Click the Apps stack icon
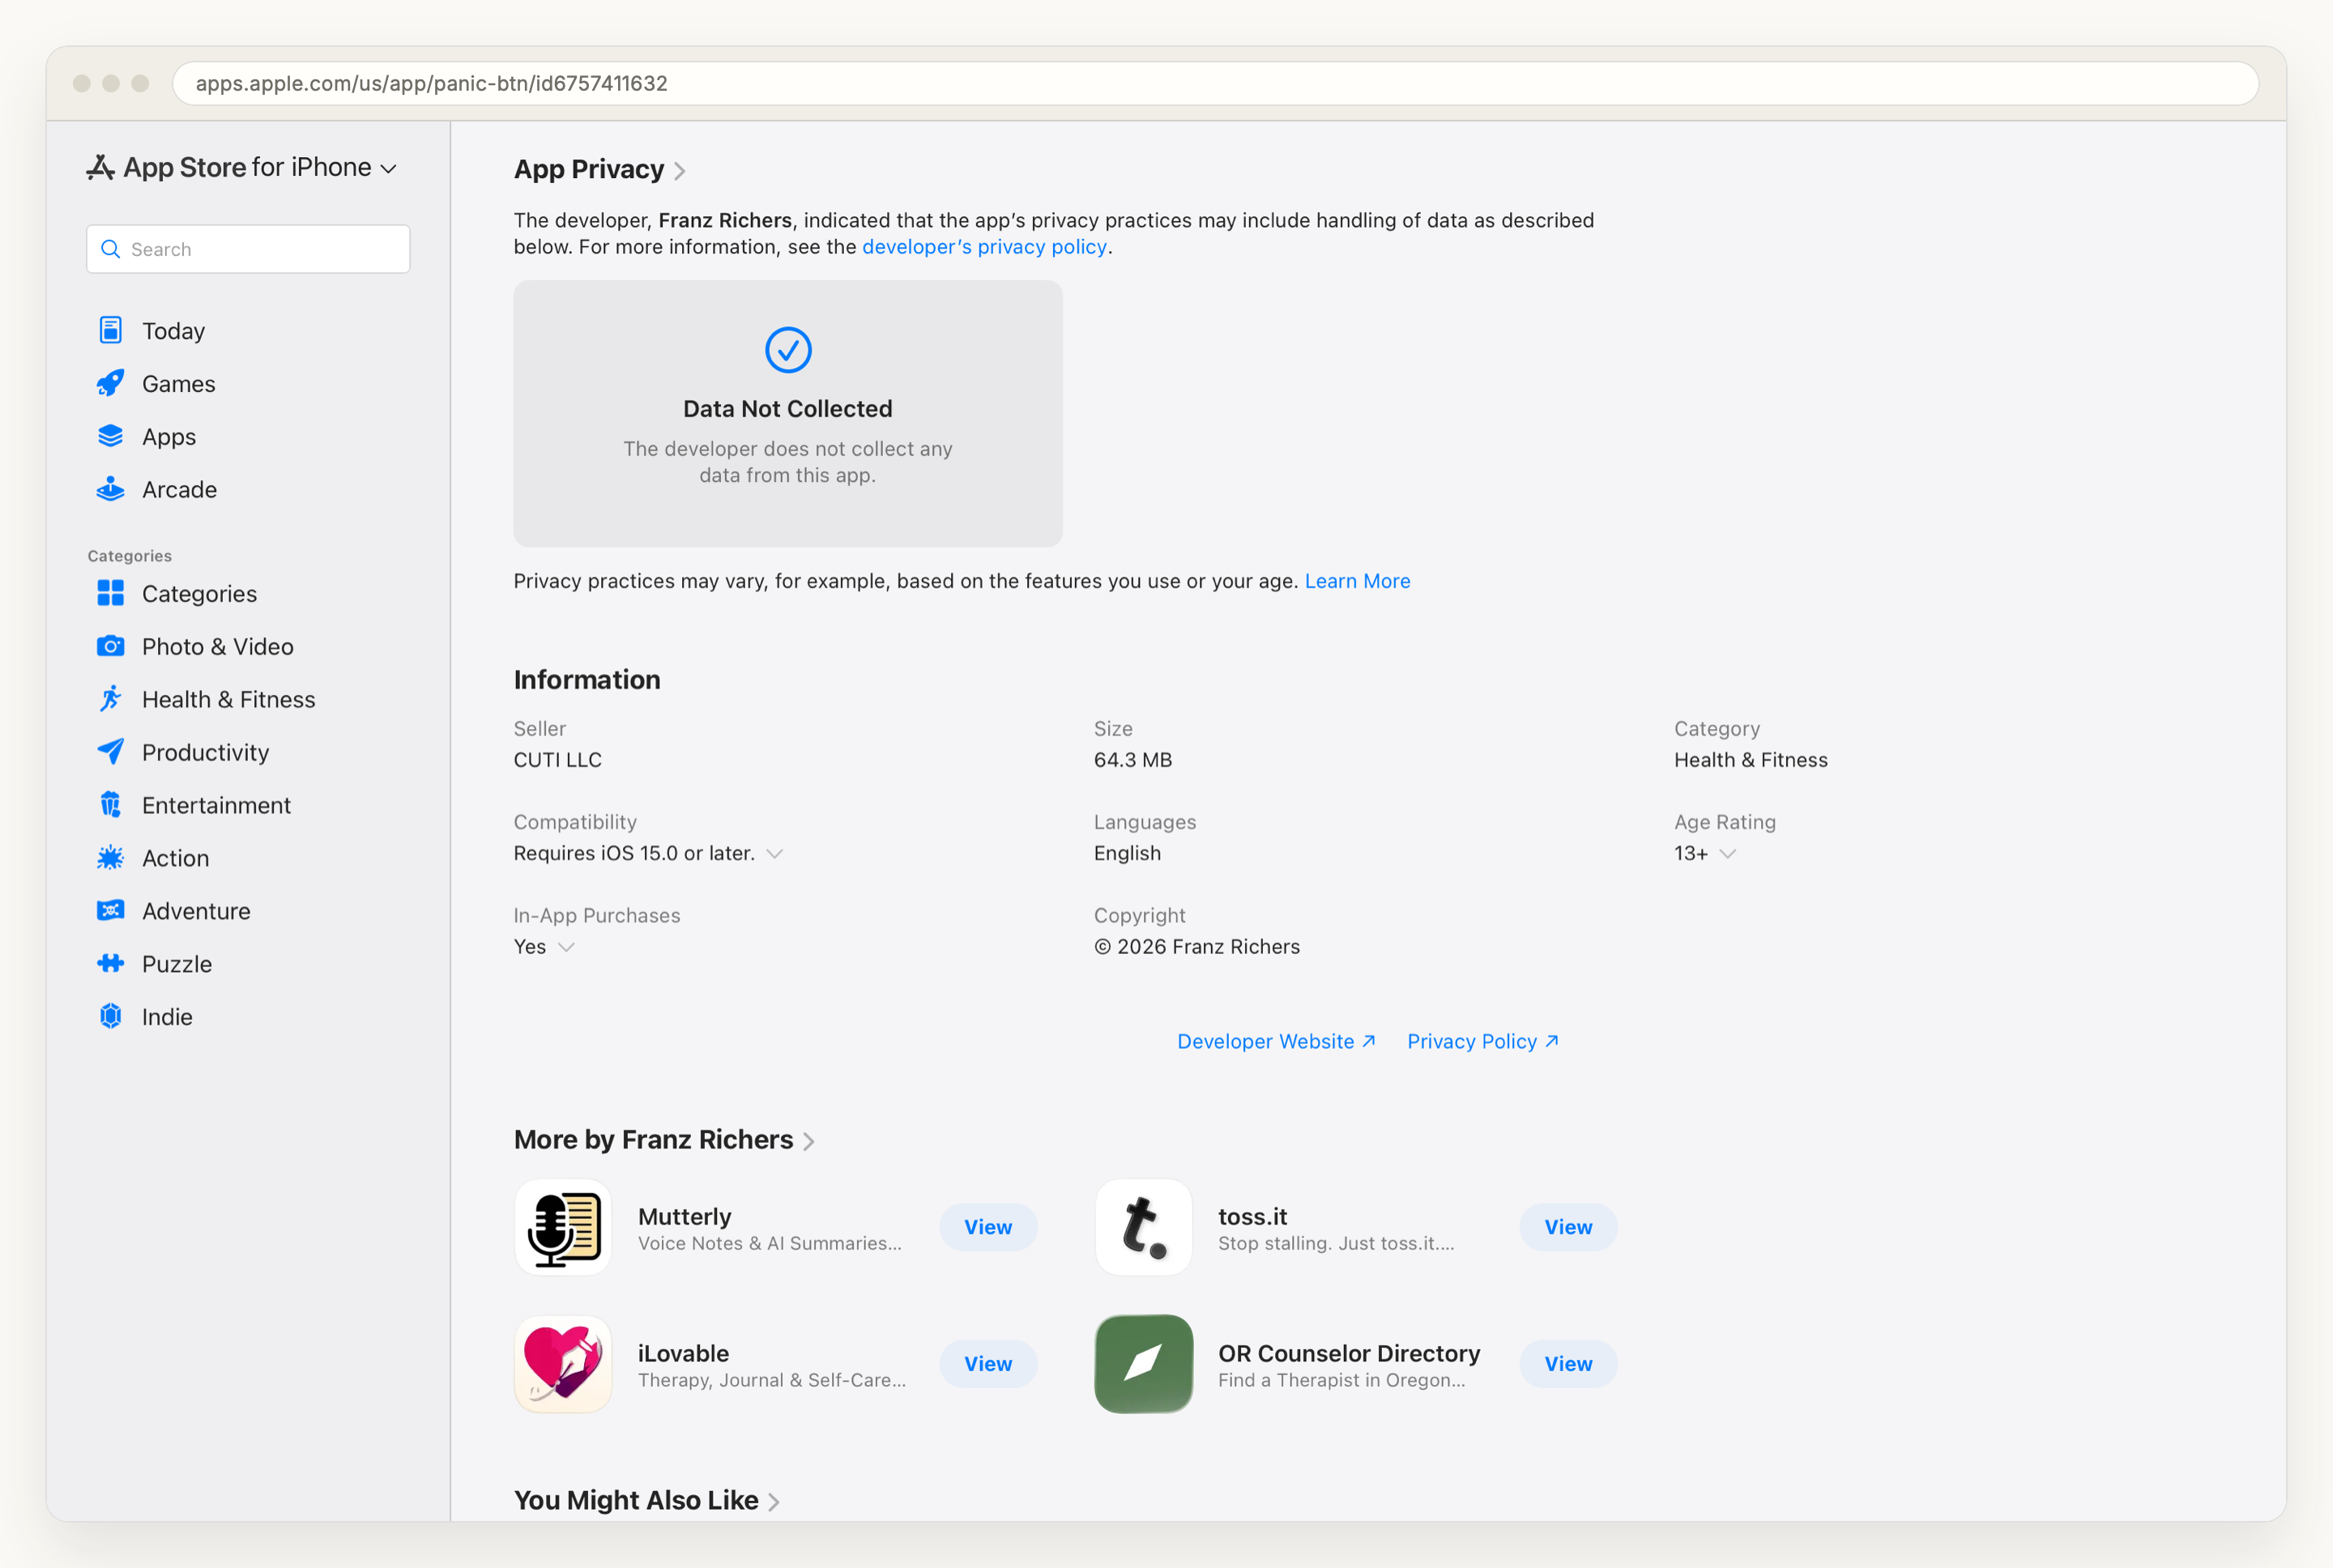 110,436
